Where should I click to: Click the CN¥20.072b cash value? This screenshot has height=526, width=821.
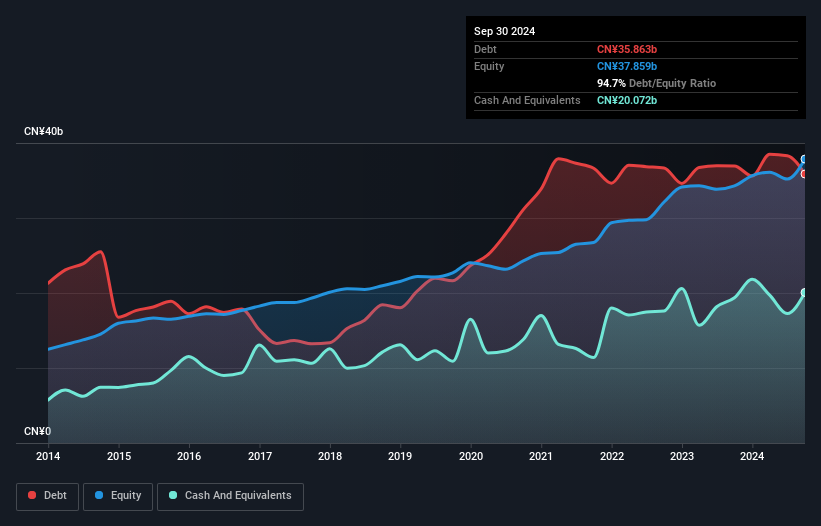627,100
